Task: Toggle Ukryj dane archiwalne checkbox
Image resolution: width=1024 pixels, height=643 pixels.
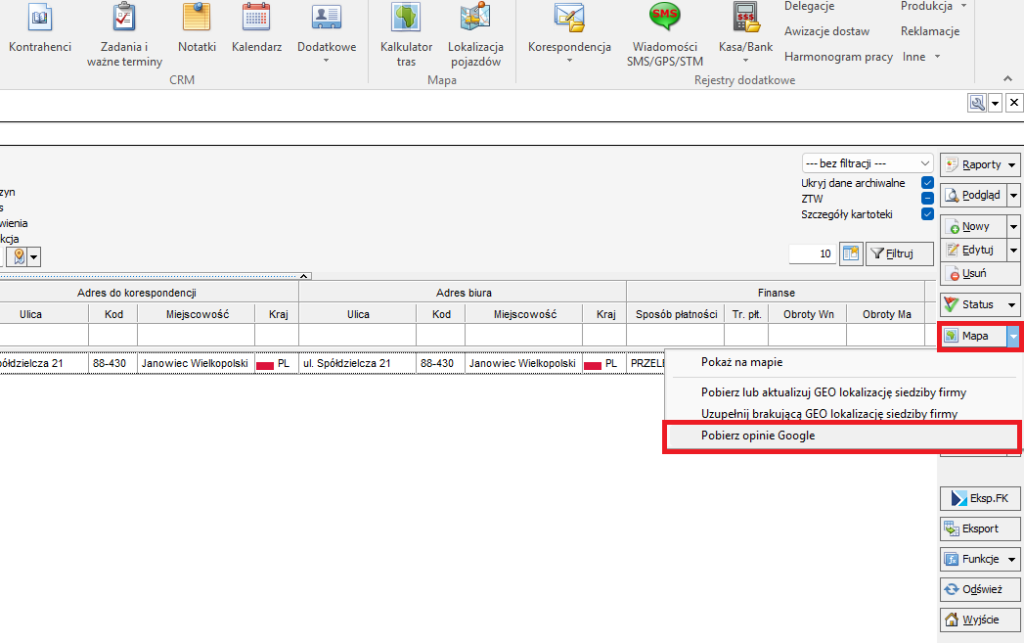Action: [x=927, y=183]
